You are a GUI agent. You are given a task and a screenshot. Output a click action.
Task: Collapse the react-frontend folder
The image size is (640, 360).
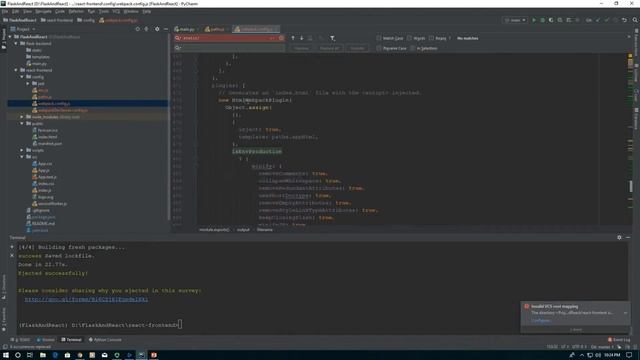click(x=16, y=70)
